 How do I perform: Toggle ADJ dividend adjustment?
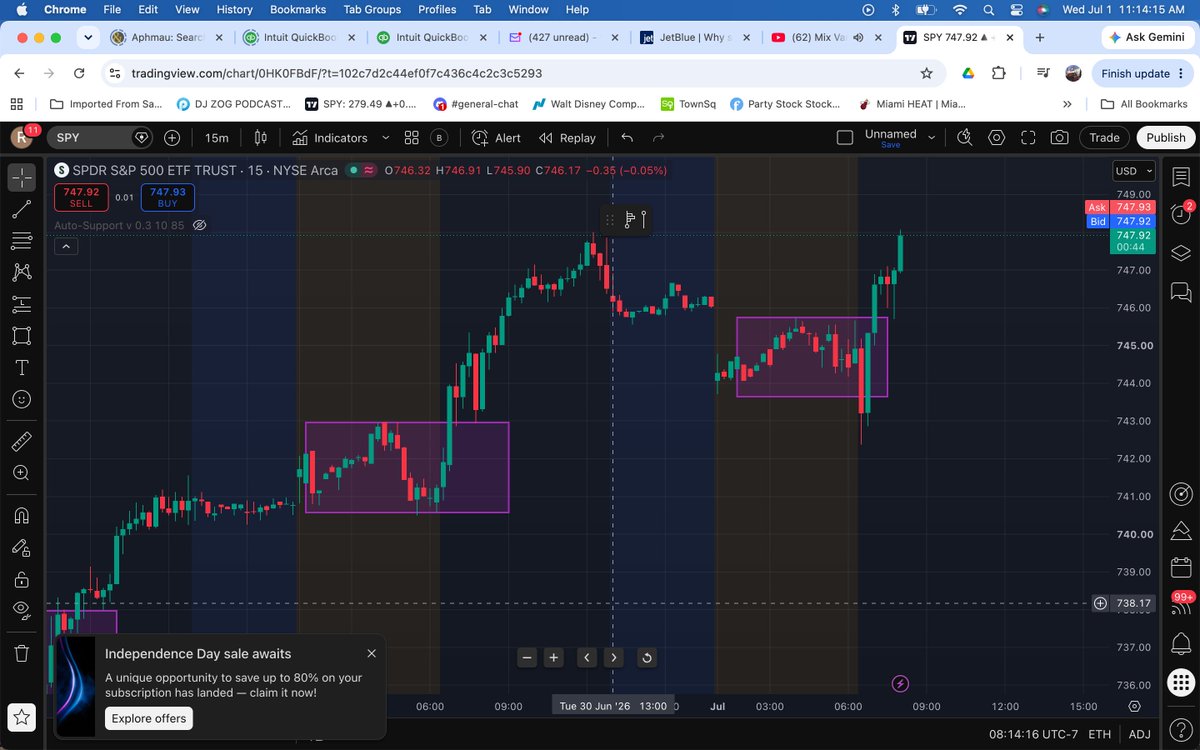(x=1139, y=734)
